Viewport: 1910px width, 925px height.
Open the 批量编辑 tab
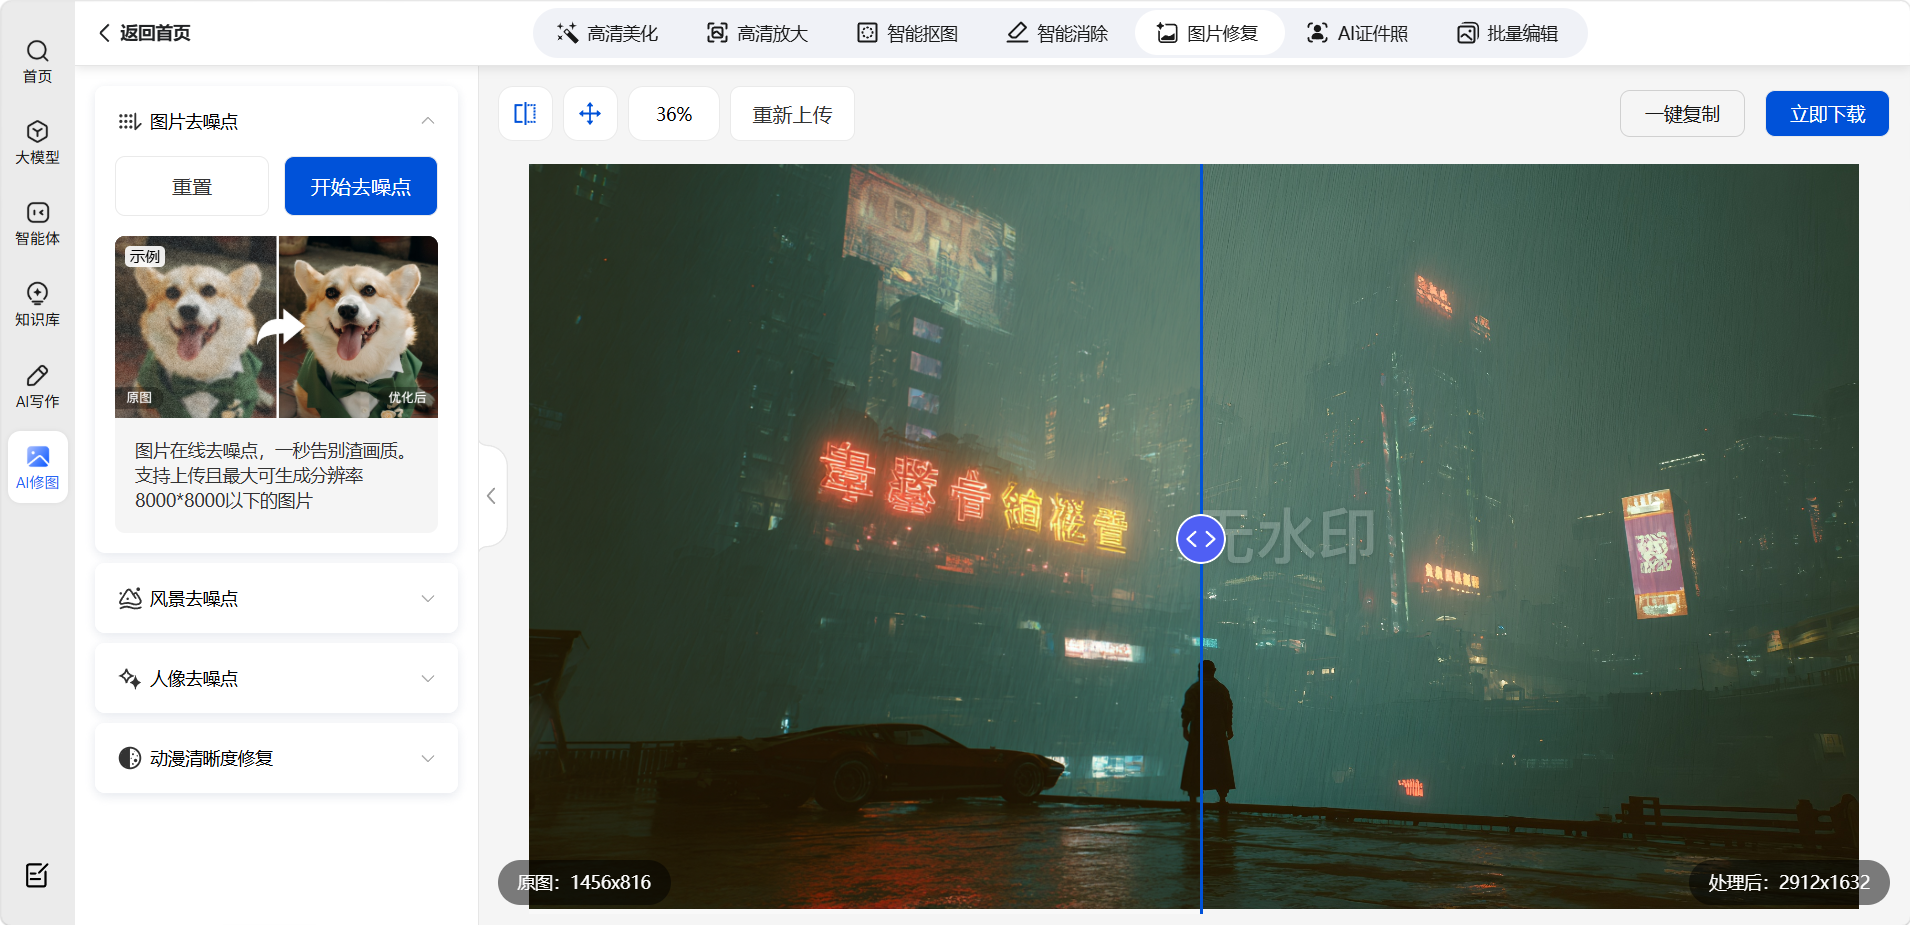point(1507,33)
